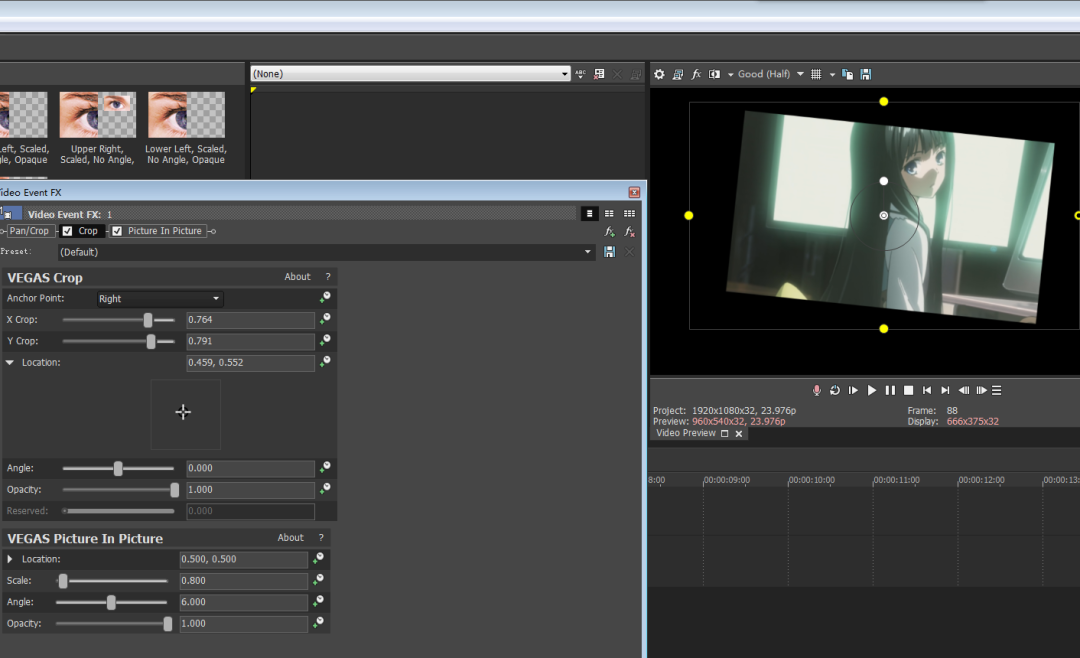
Task: Animate Picture In Picture Opacity
Action: pos(318,623)
